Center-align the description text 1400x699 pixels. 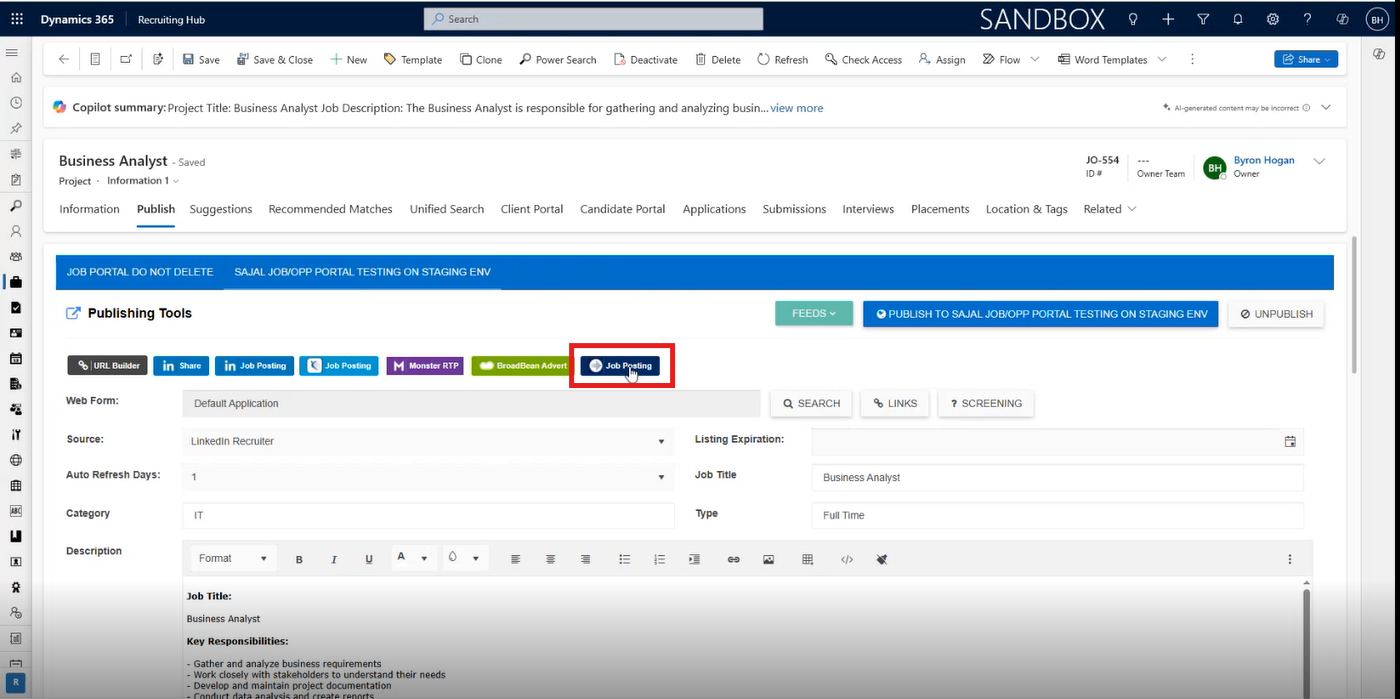(550, 559)
